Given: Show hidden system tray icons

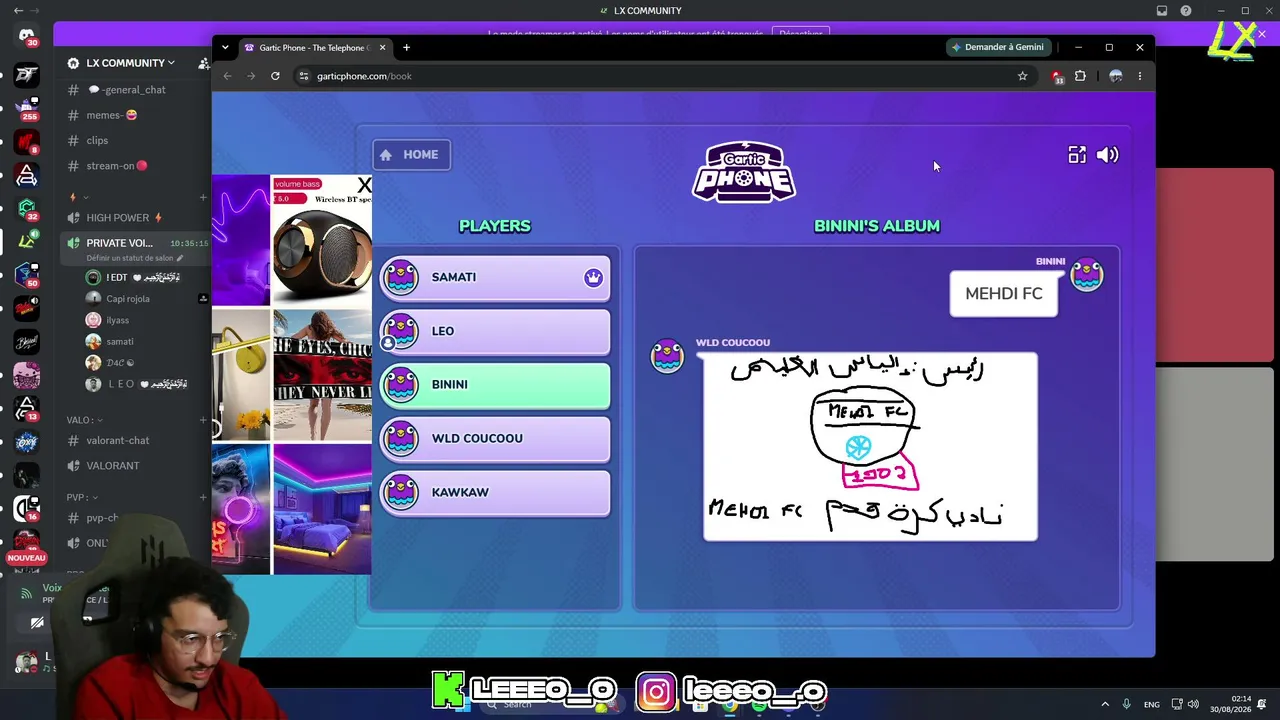Looking at the screenshot, I should (1105, 704).
